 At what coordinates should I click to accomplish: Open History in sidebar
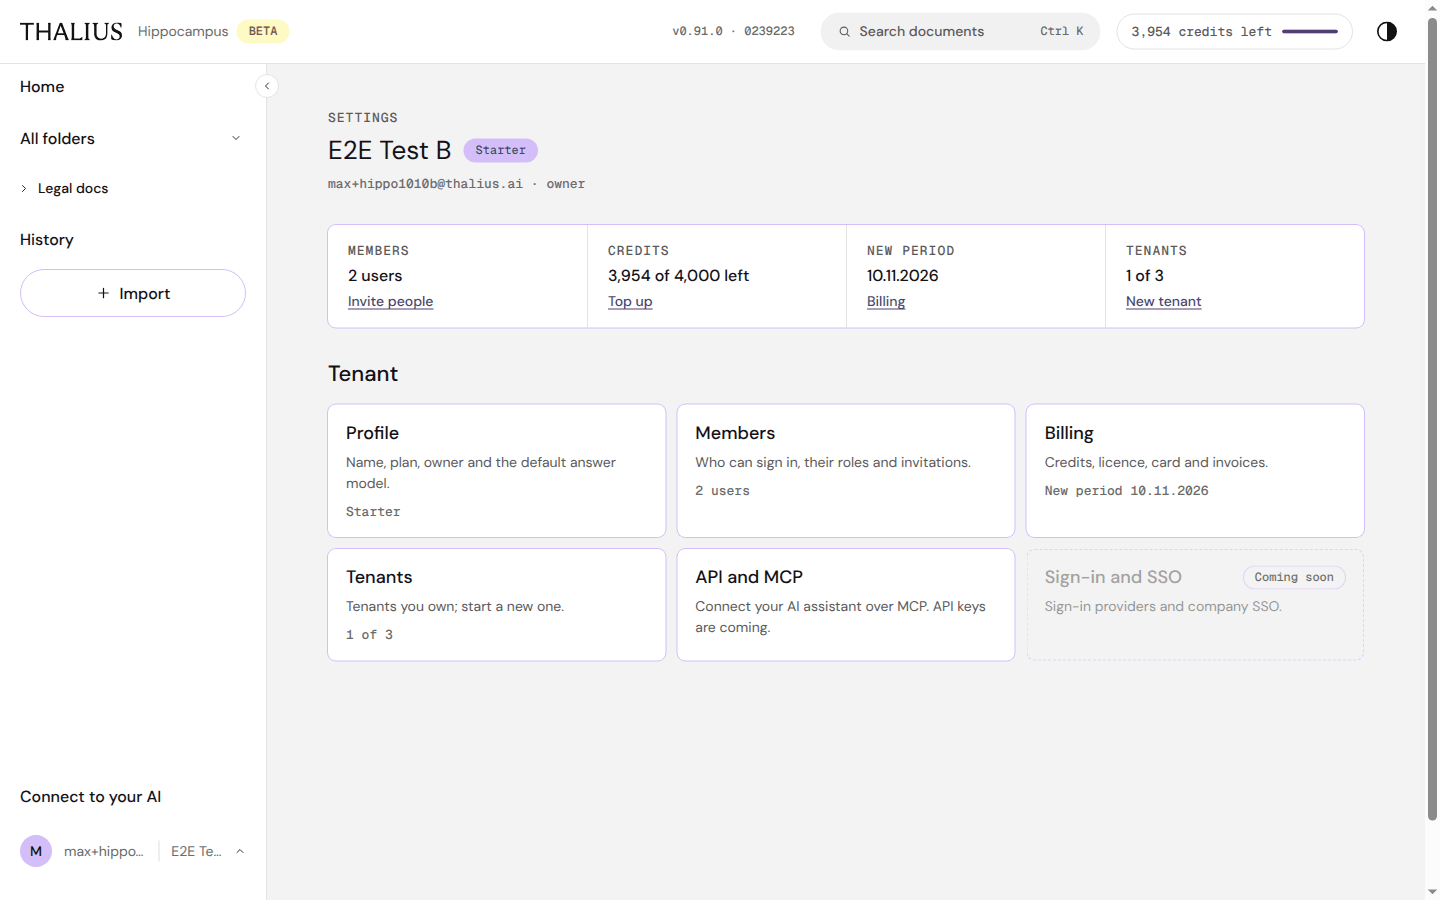coord(47,240)
